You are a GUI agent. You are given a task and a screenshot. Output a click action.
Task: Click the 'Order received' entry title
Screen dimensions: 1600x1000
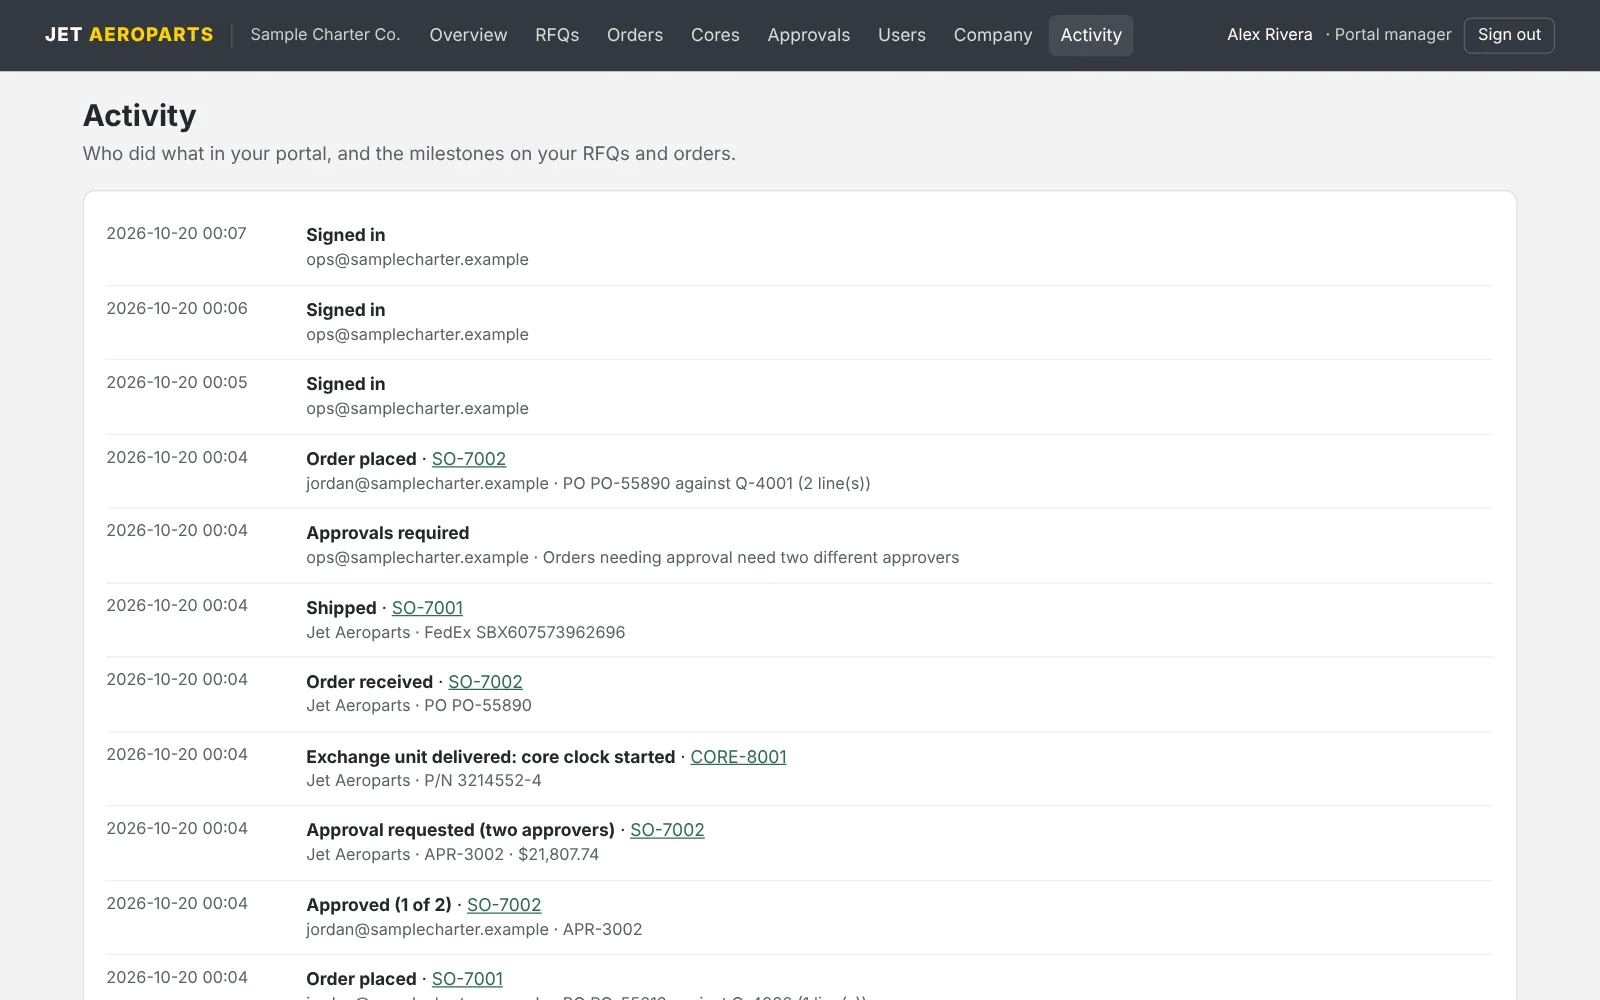point(369,682)
